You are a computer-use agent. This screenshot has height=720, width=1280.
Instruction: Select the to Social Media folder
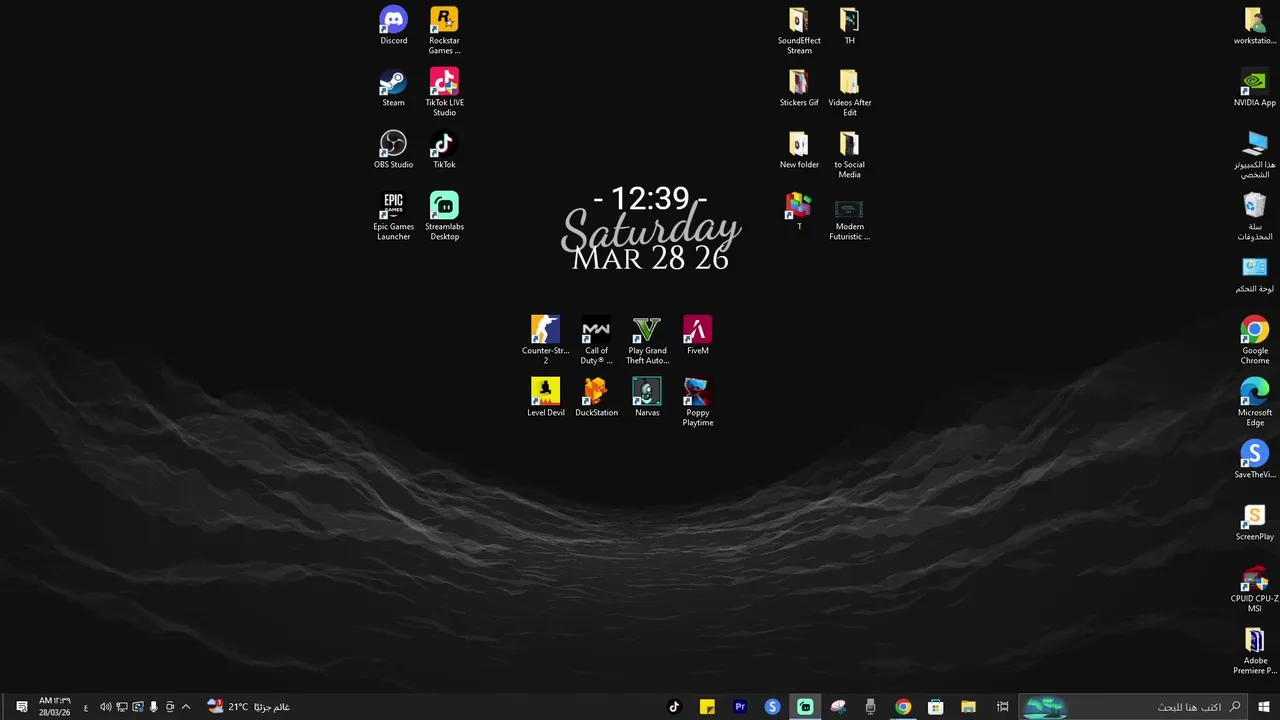click(849, 155)
